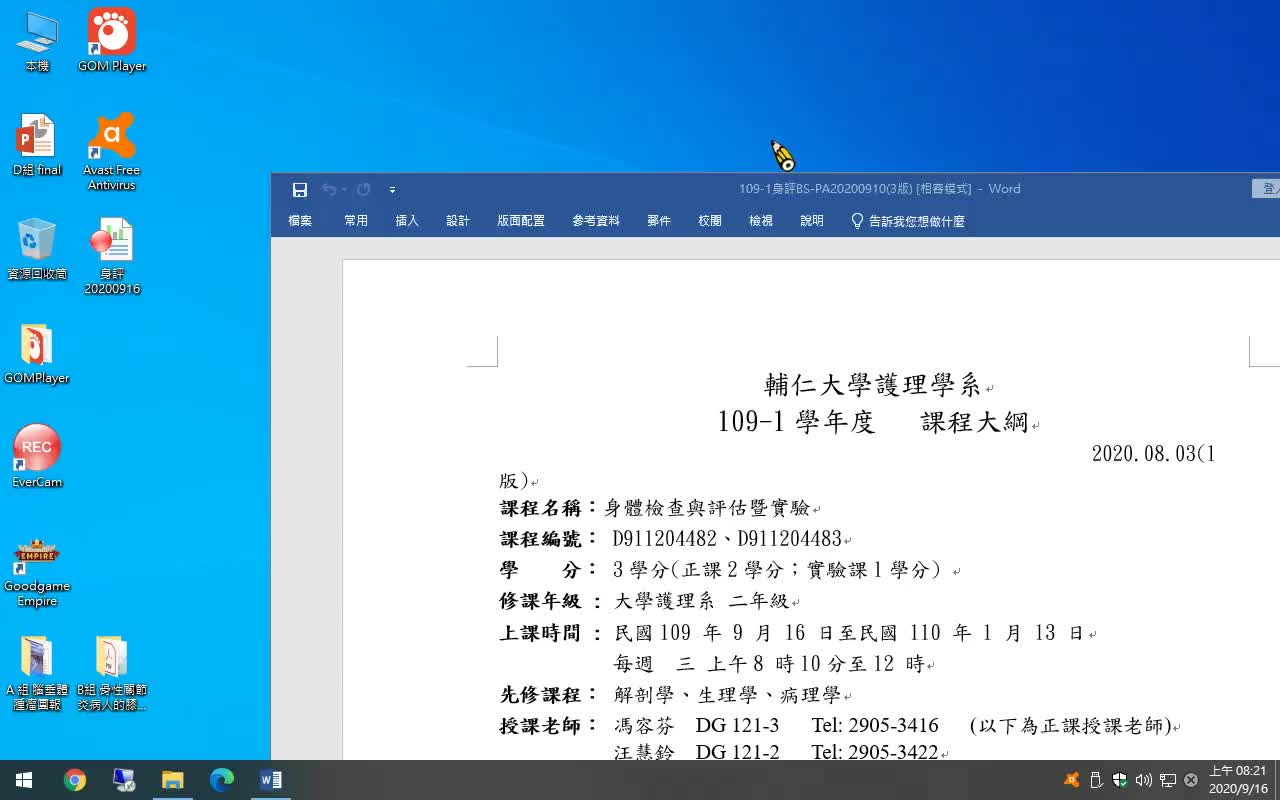This screenshot has width=1280, height=800.
Task: Click the Undo icon in Word
Action: coord(328,189)
